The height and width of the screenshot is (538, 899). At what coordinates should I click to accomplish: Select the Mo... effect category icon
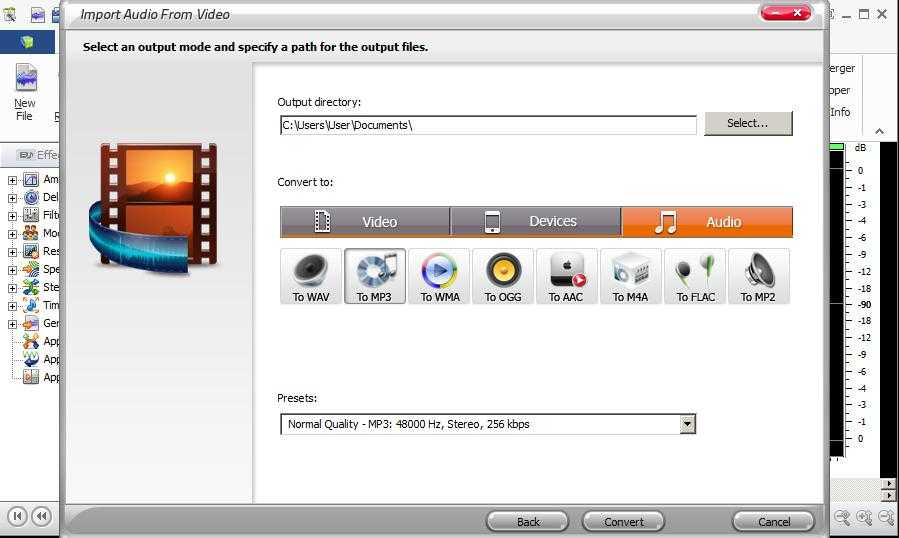tap(31, 233)
